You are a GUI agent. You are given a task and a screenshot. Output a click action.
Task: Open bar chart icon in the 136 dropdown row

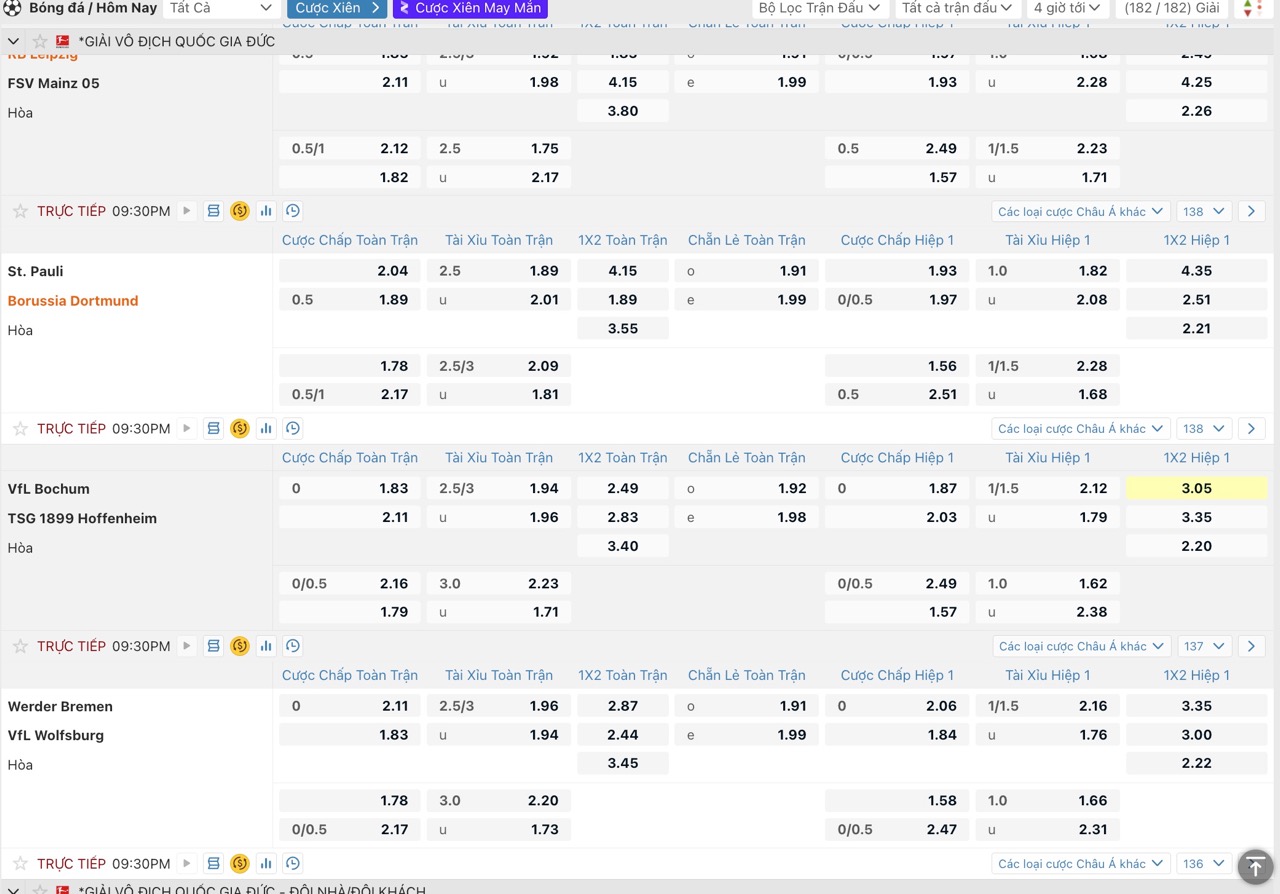coord(266,864)
